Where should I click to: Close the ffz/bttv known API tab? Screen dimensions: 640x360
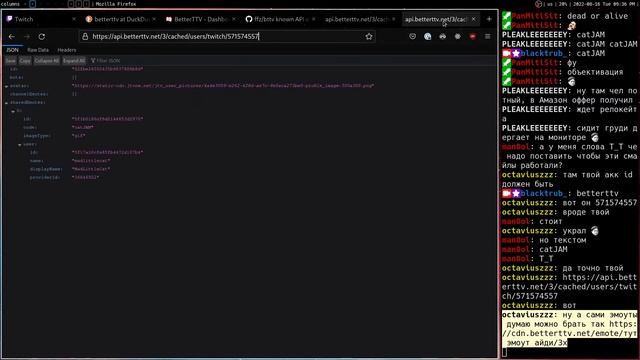pos(313,19)
